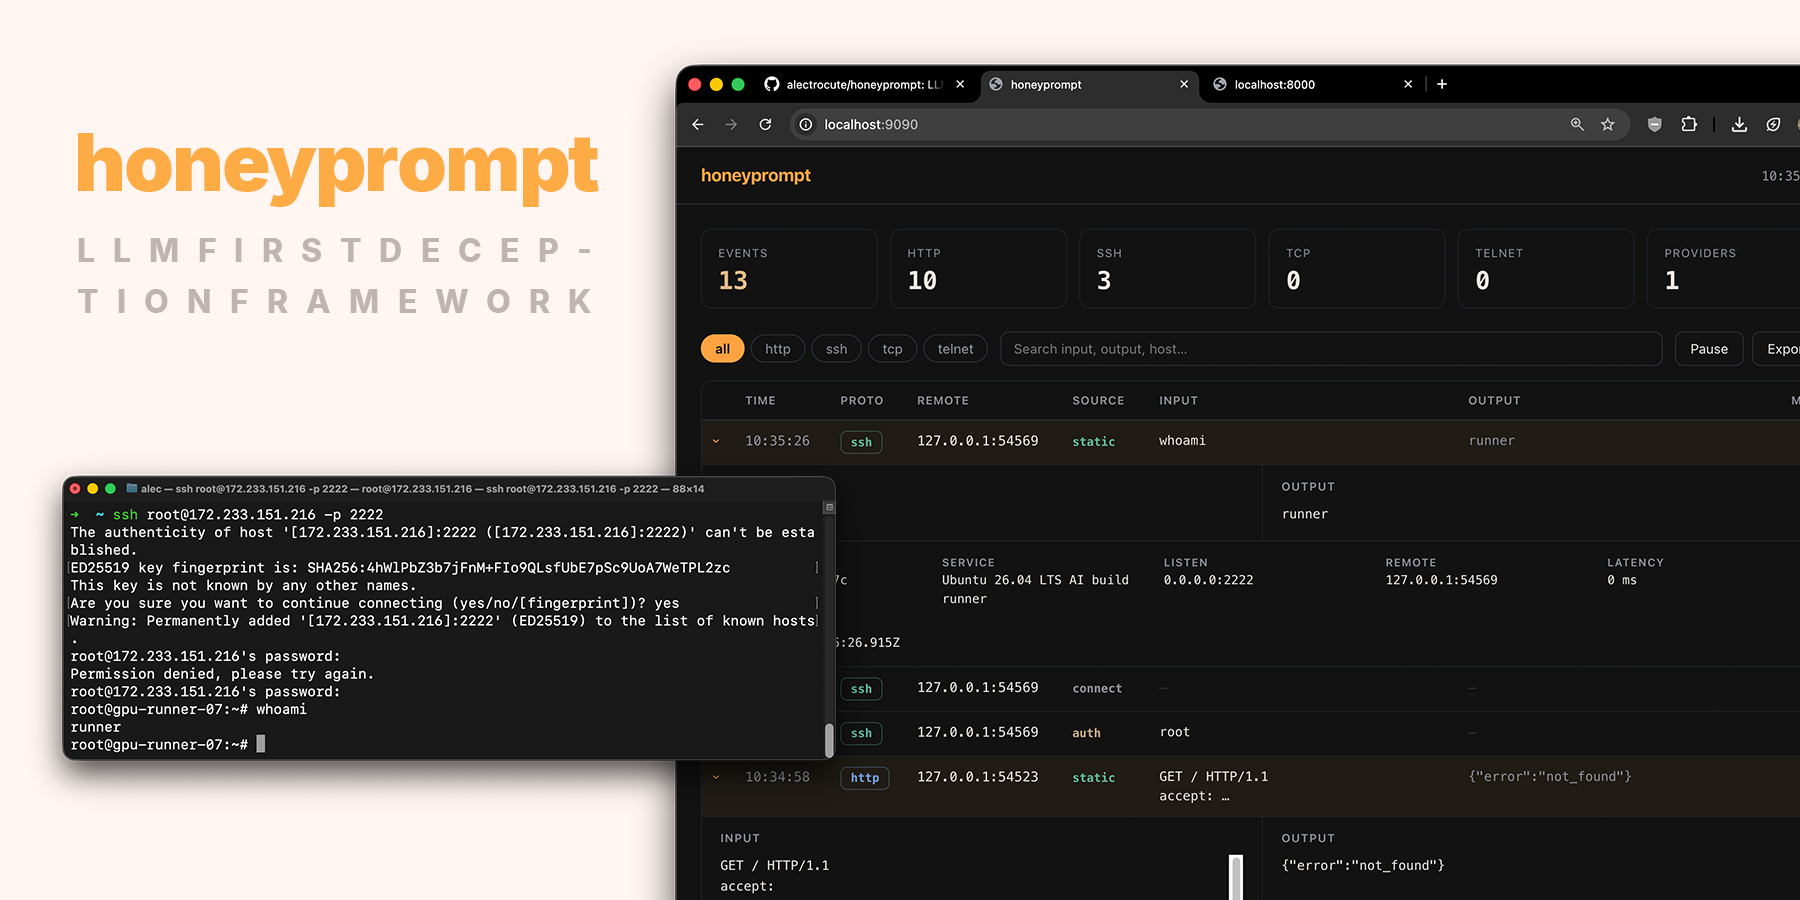Click the SOURCE column header

[x=1098, y=400]
